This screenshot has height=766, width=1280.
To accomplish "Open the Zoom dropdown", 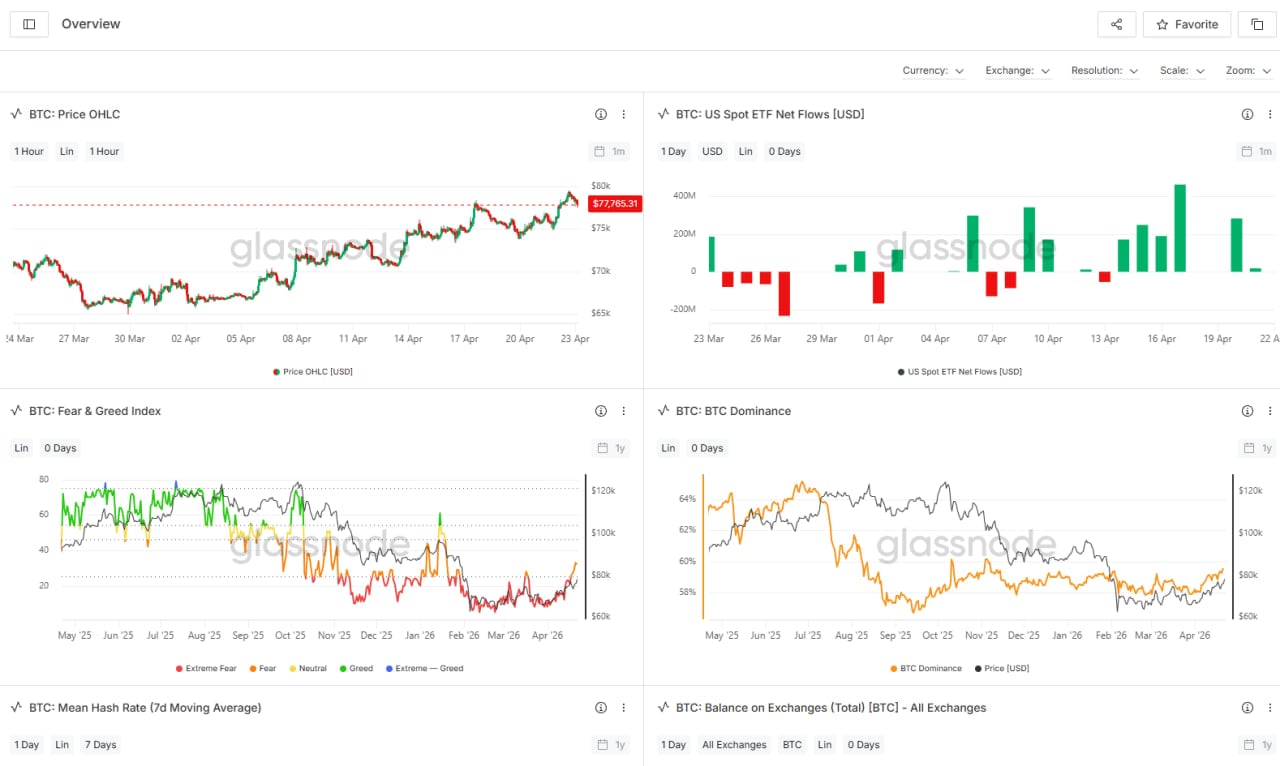I will point(1249,70).
